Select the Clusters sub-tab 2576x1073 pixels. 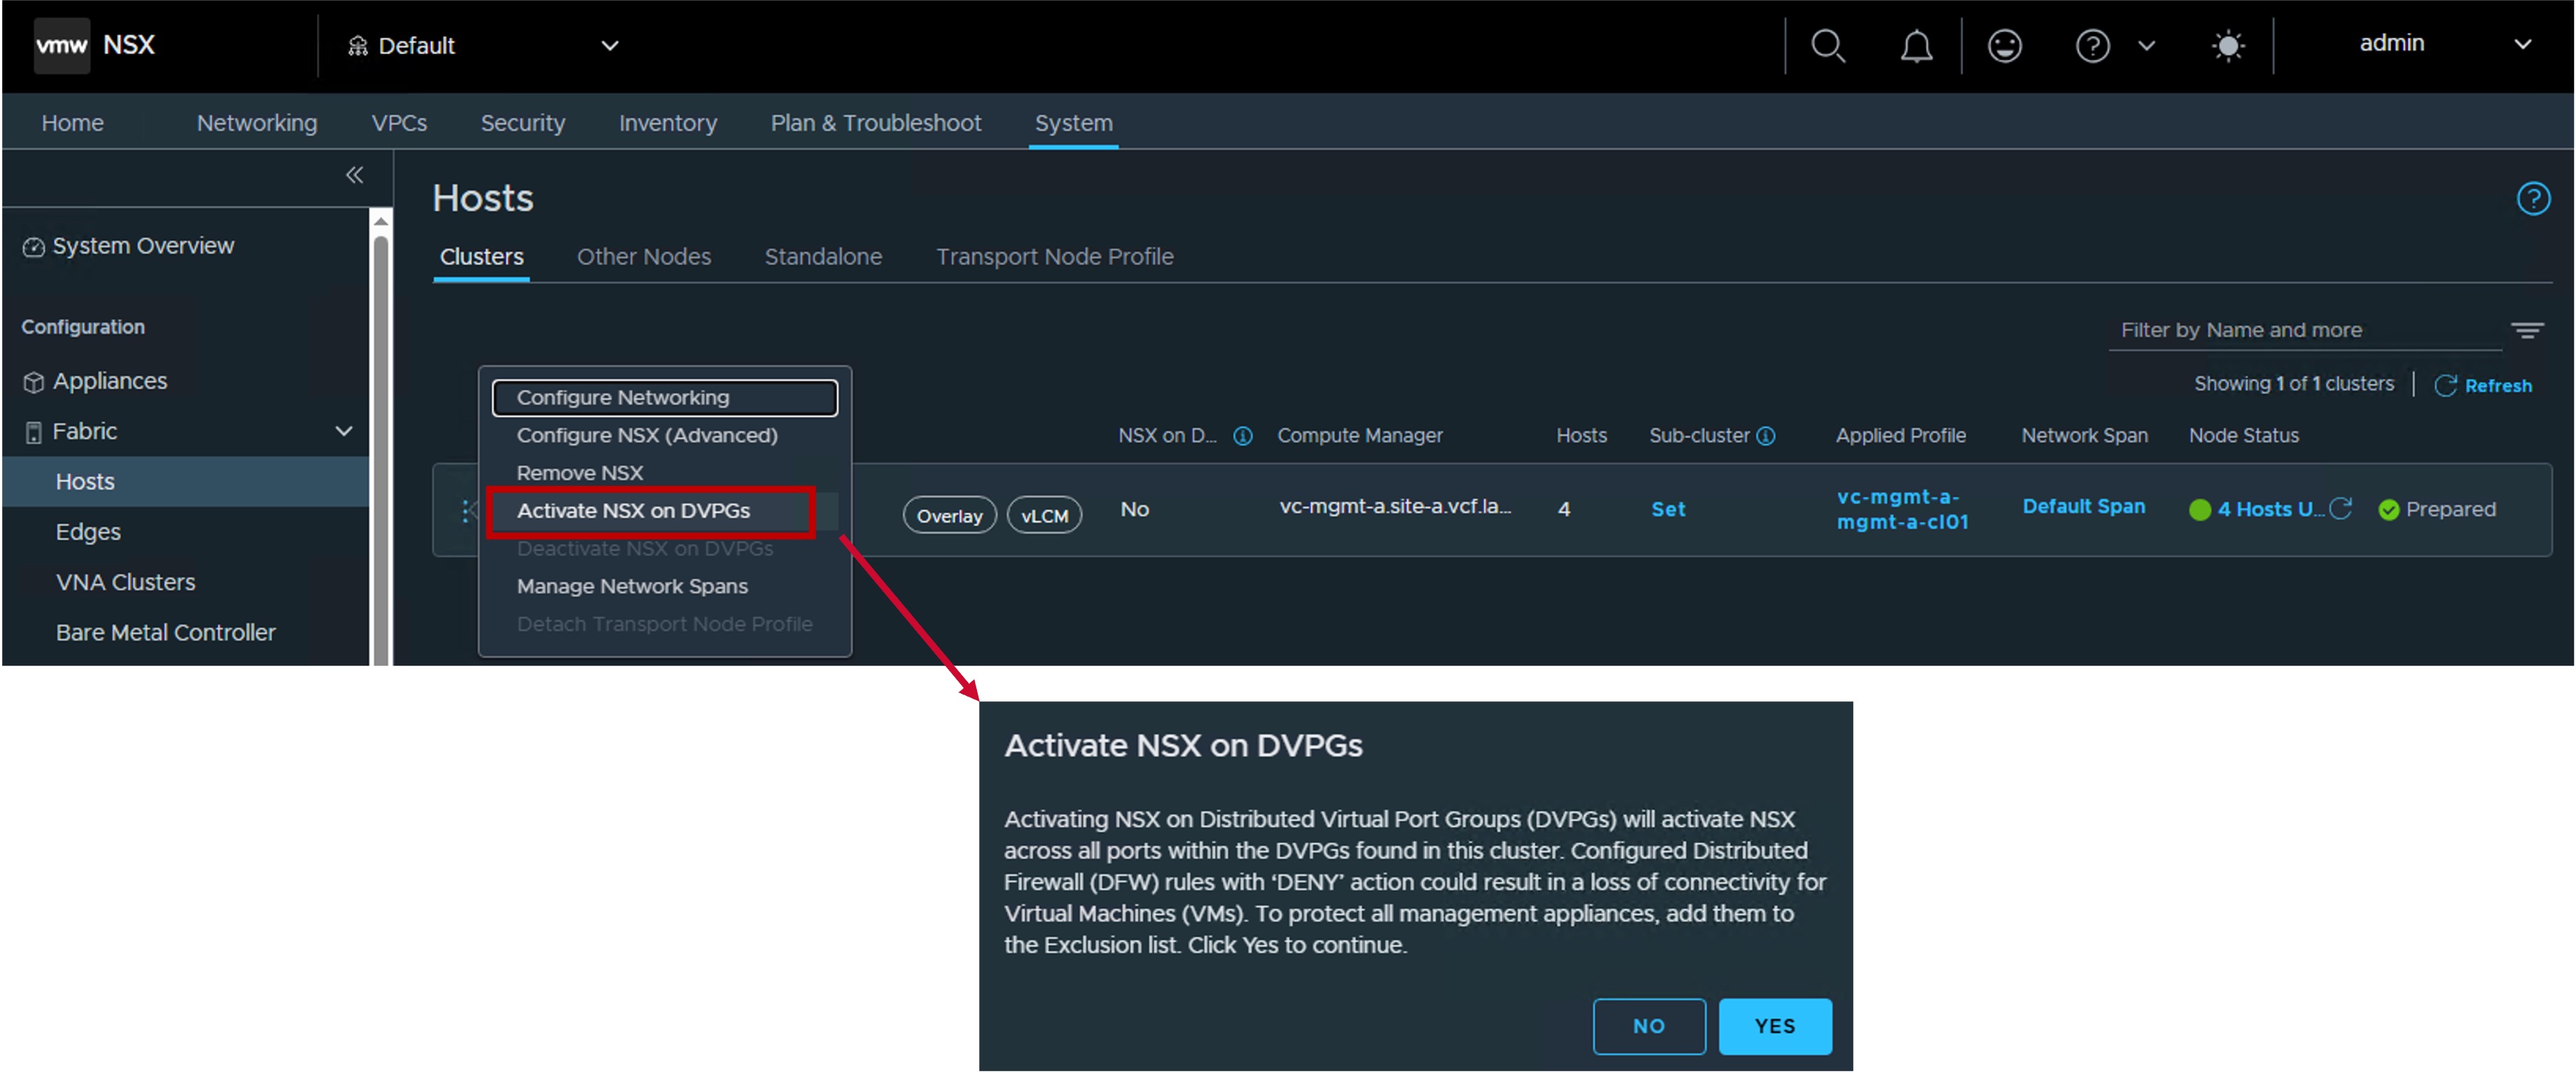pyautogui.click(x=481, y=257)
